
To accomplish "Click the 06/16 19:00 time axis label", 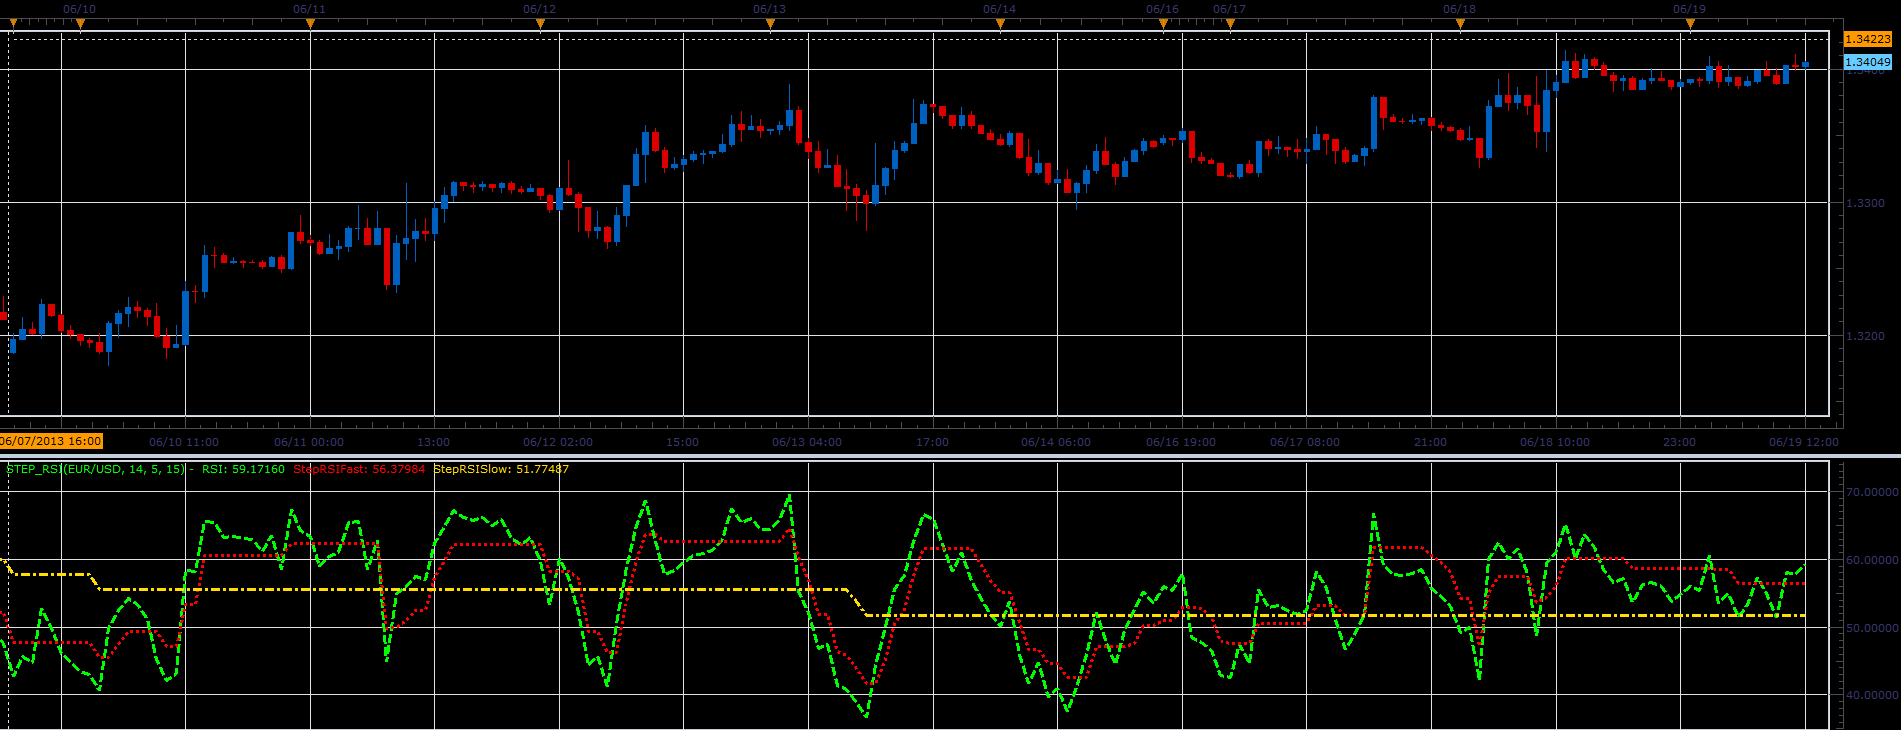I will (1181, 442).
